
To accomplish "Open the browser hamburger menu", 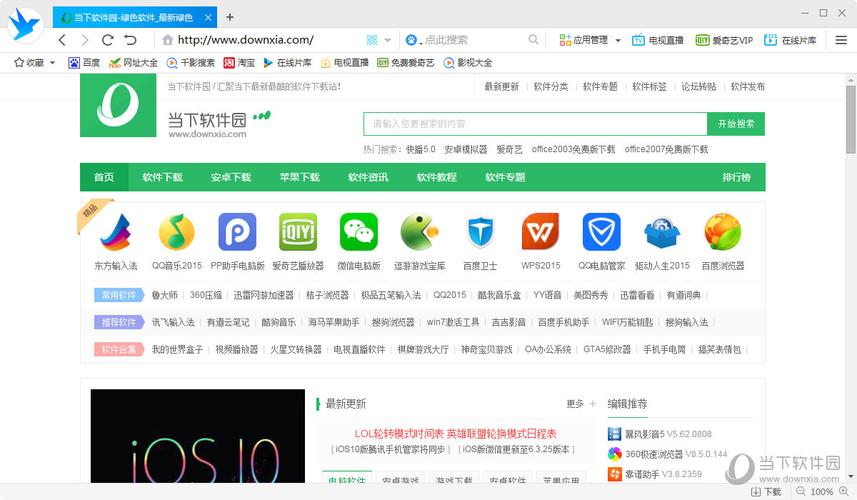I will click(840, 40).
